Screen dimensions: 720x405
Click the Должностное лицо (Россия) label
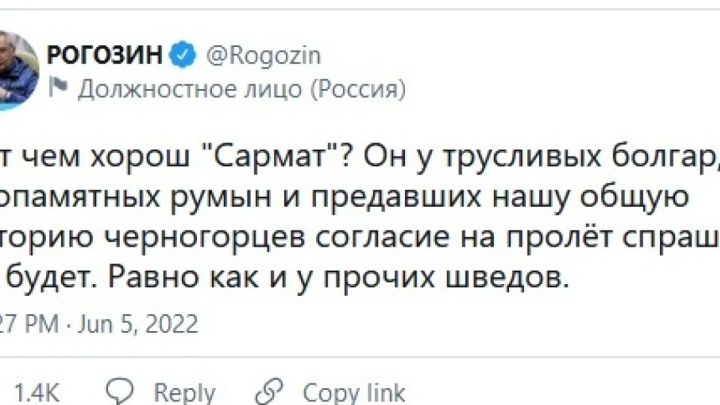click(x=240, y=88)
